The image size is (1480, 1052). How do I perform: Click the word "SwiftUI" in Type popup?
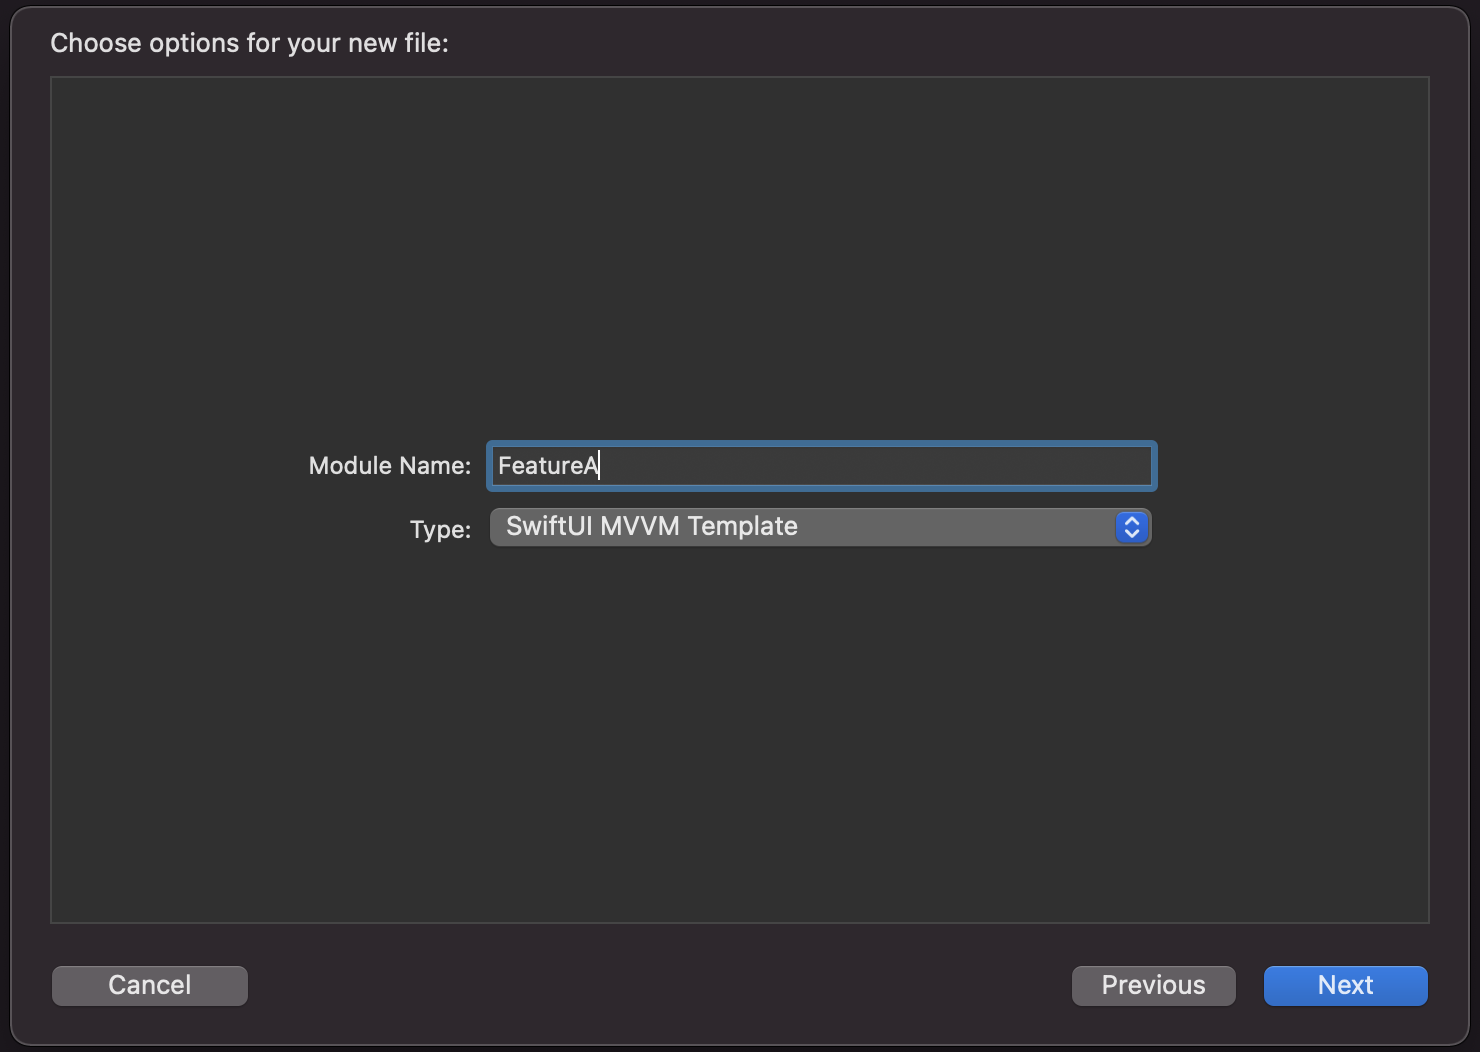click(x=549, y=526)
